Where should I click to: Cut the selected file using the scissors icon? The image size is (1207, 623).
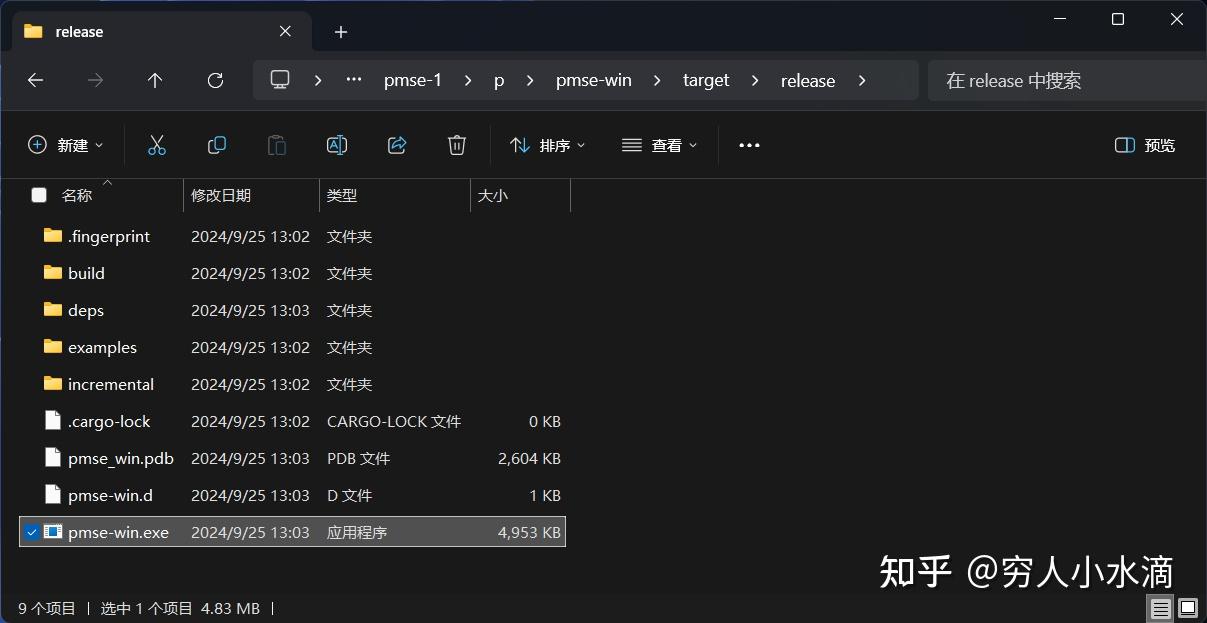point(156,144)
